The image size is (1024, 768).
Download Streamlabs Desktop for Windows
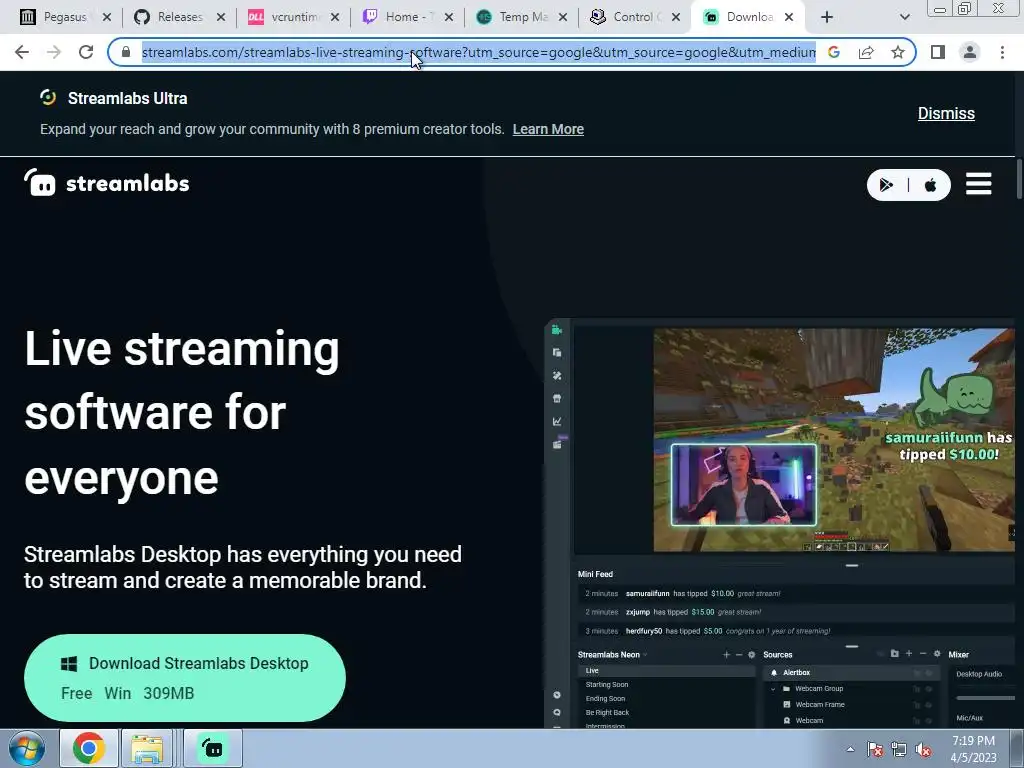[x=185, y=678]
